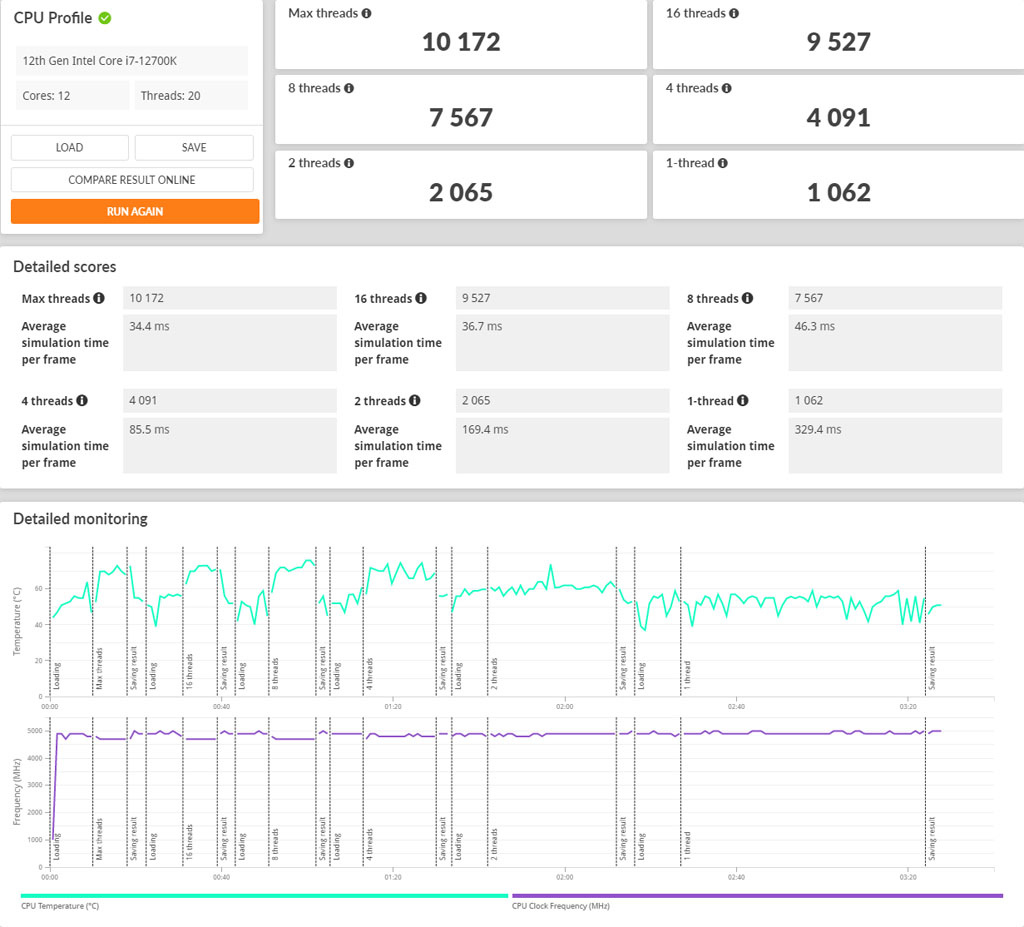Click the 1 thread marker in the temperature chart
Image resolution: width=1024 pixels, height=927 pixels.
[x=687, y=675]
